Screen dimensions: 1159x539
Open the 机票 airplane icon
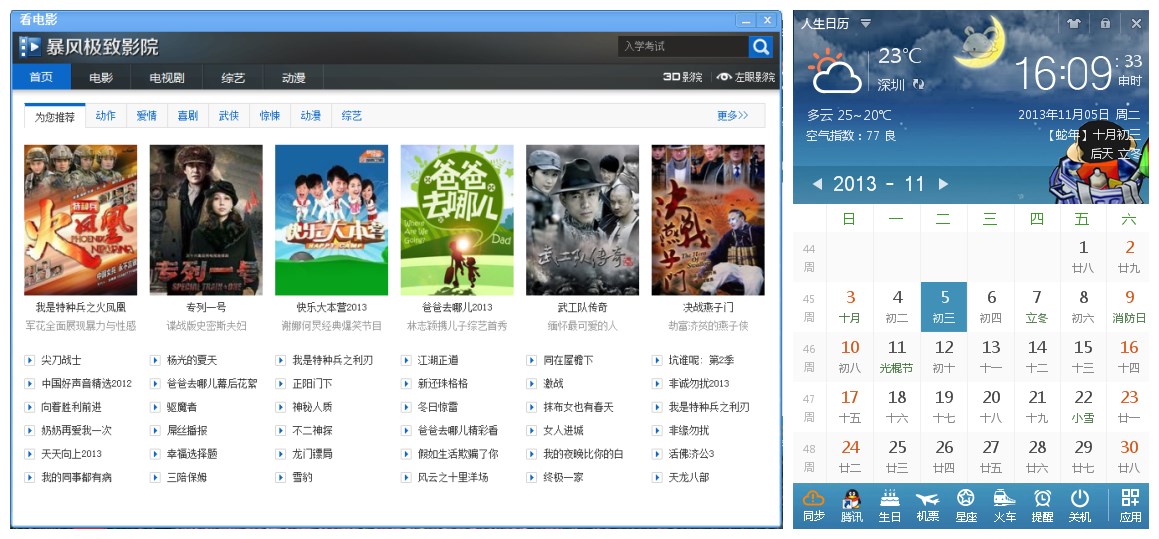[927, 498]
